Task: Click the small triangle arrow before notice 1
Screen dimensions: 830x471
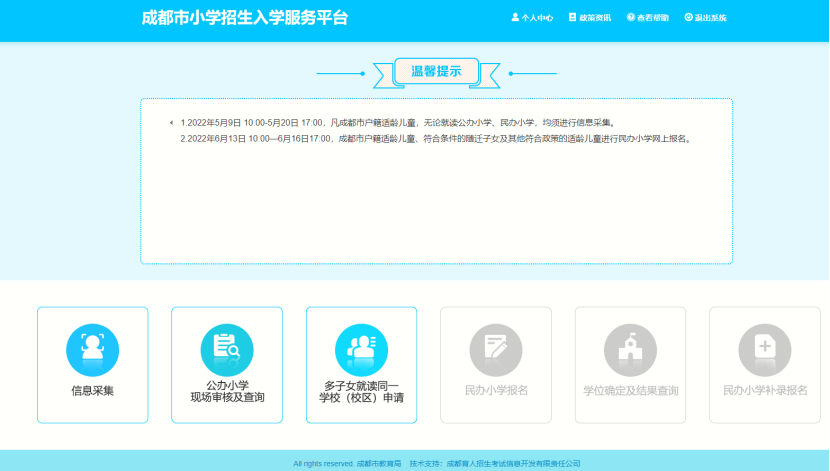Action: pos(171,123)
